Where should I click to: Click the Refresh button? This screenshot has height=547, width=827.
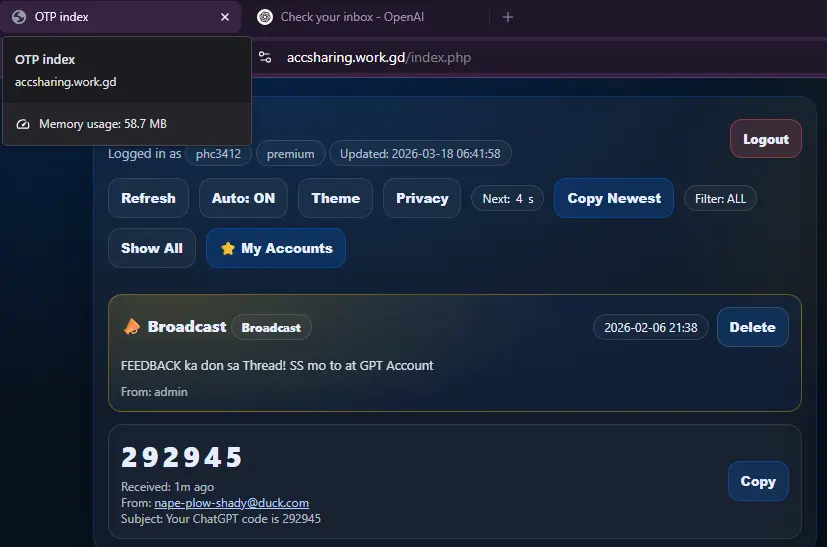pos(148,198)
